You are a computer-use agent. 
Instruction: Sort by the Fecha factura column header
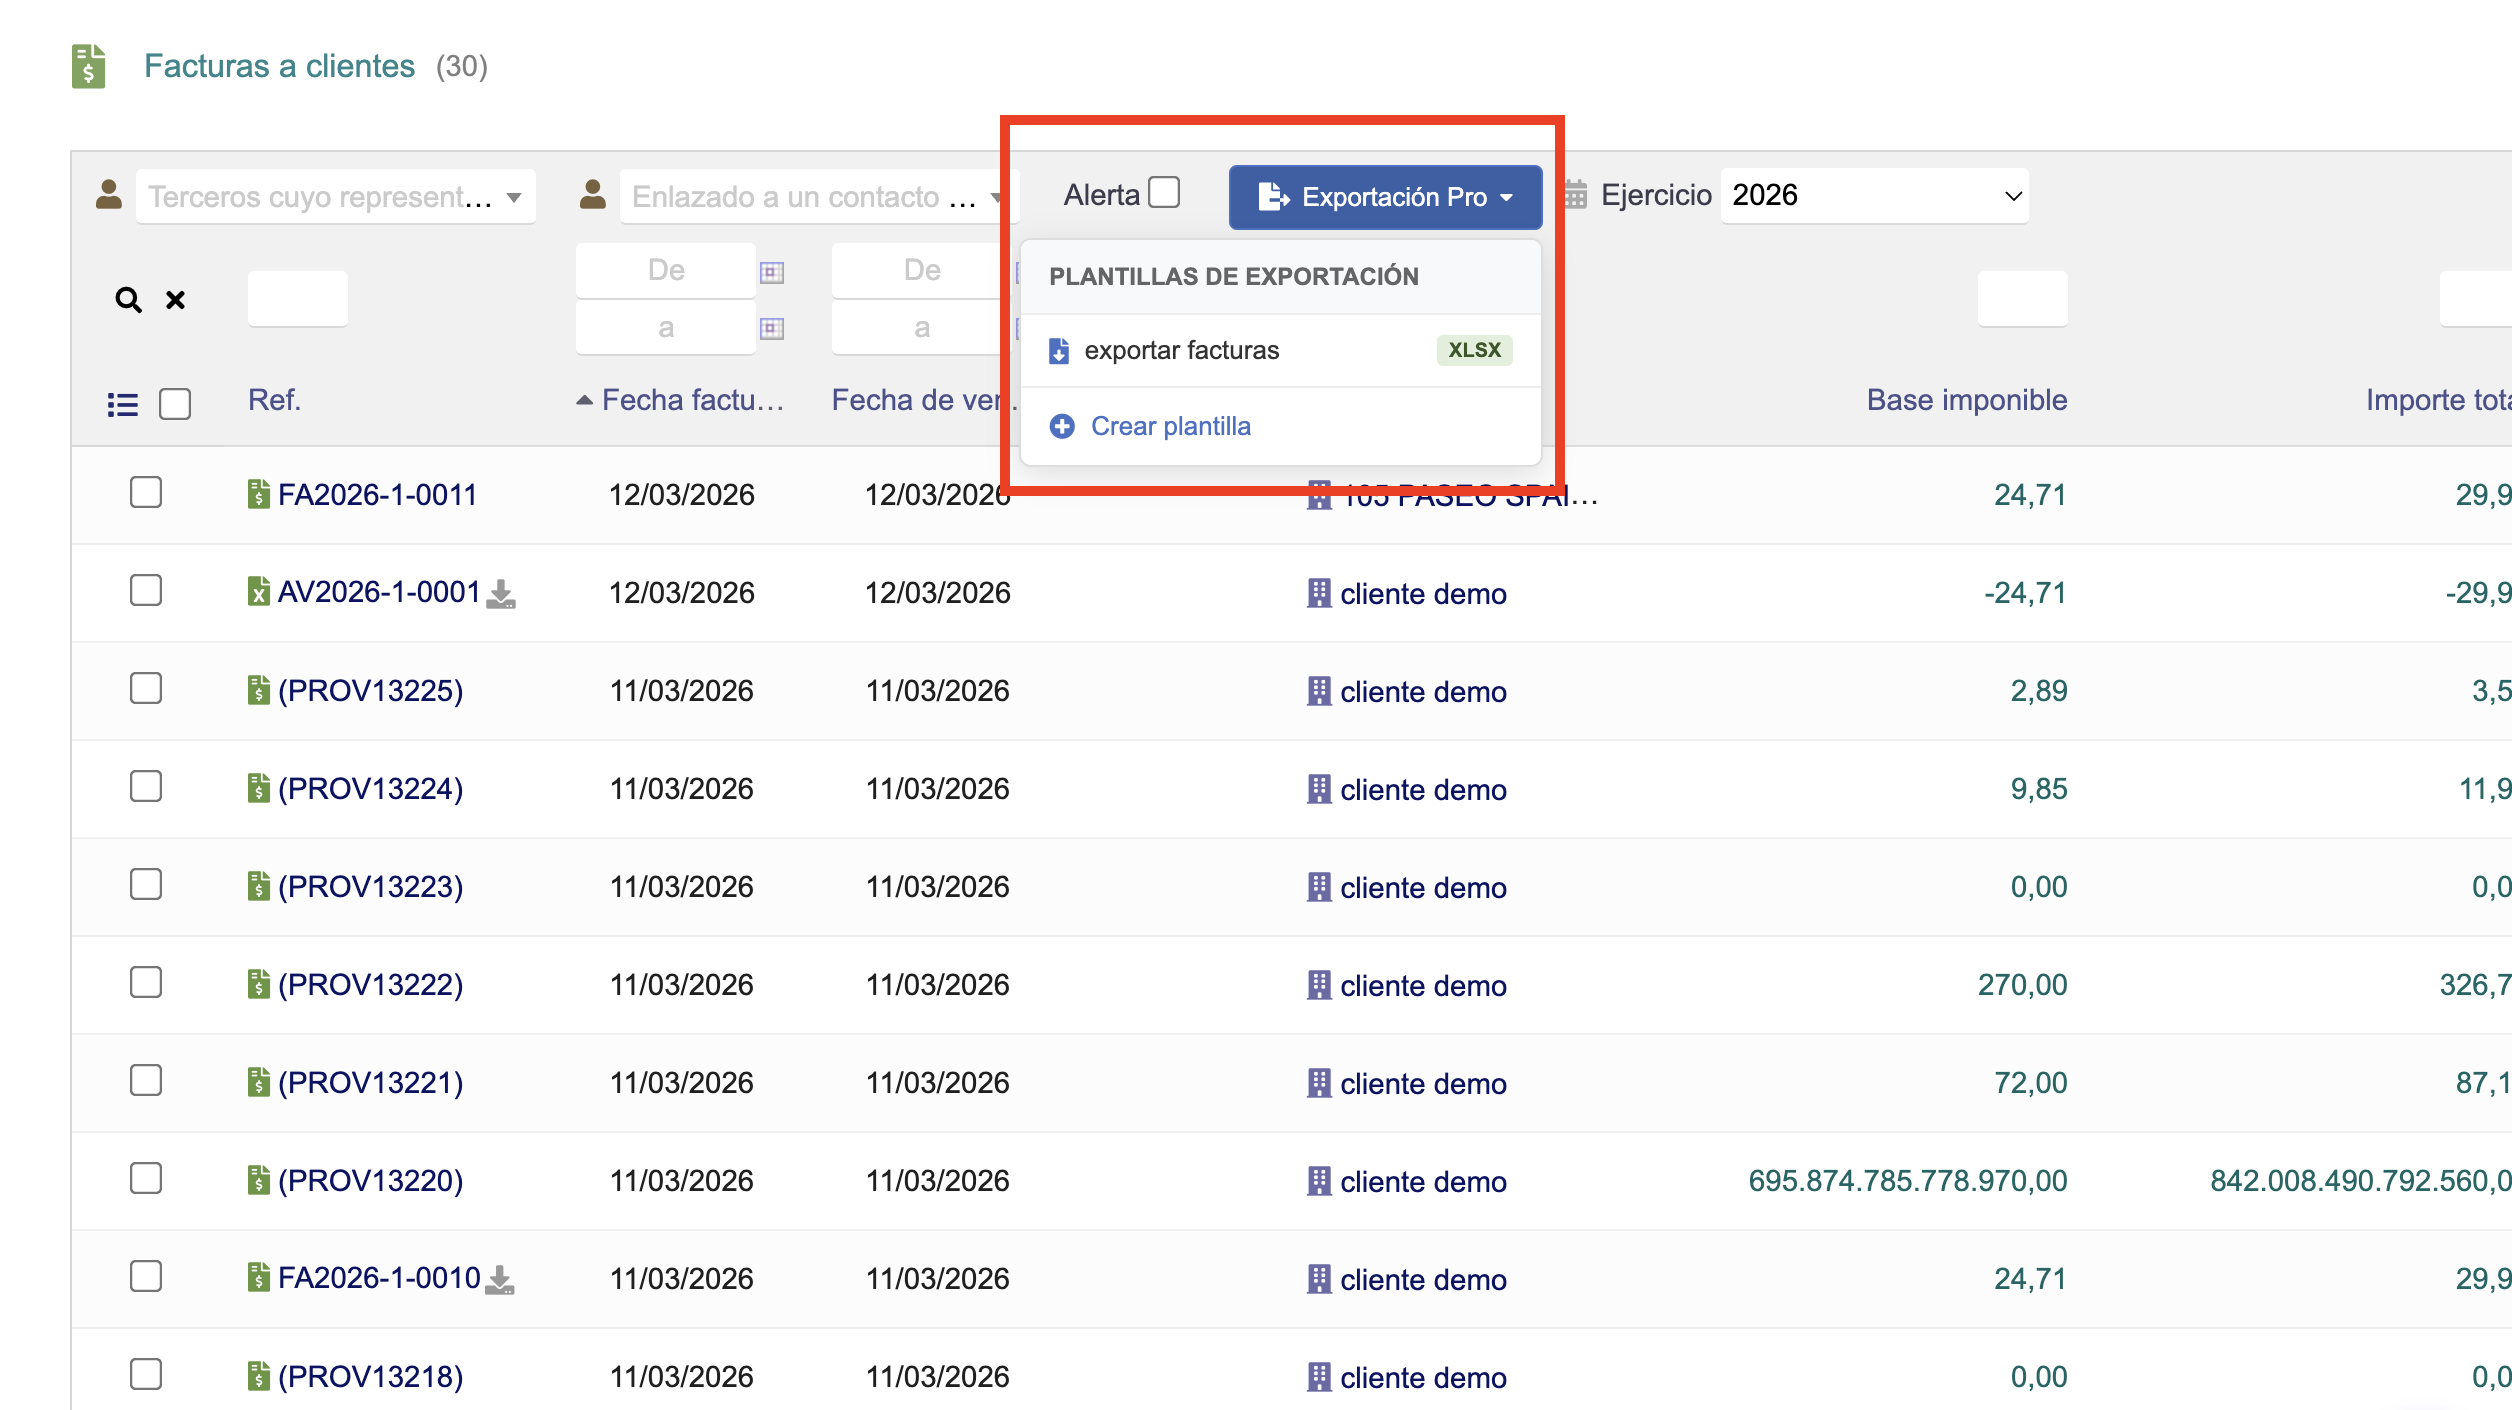692,400
